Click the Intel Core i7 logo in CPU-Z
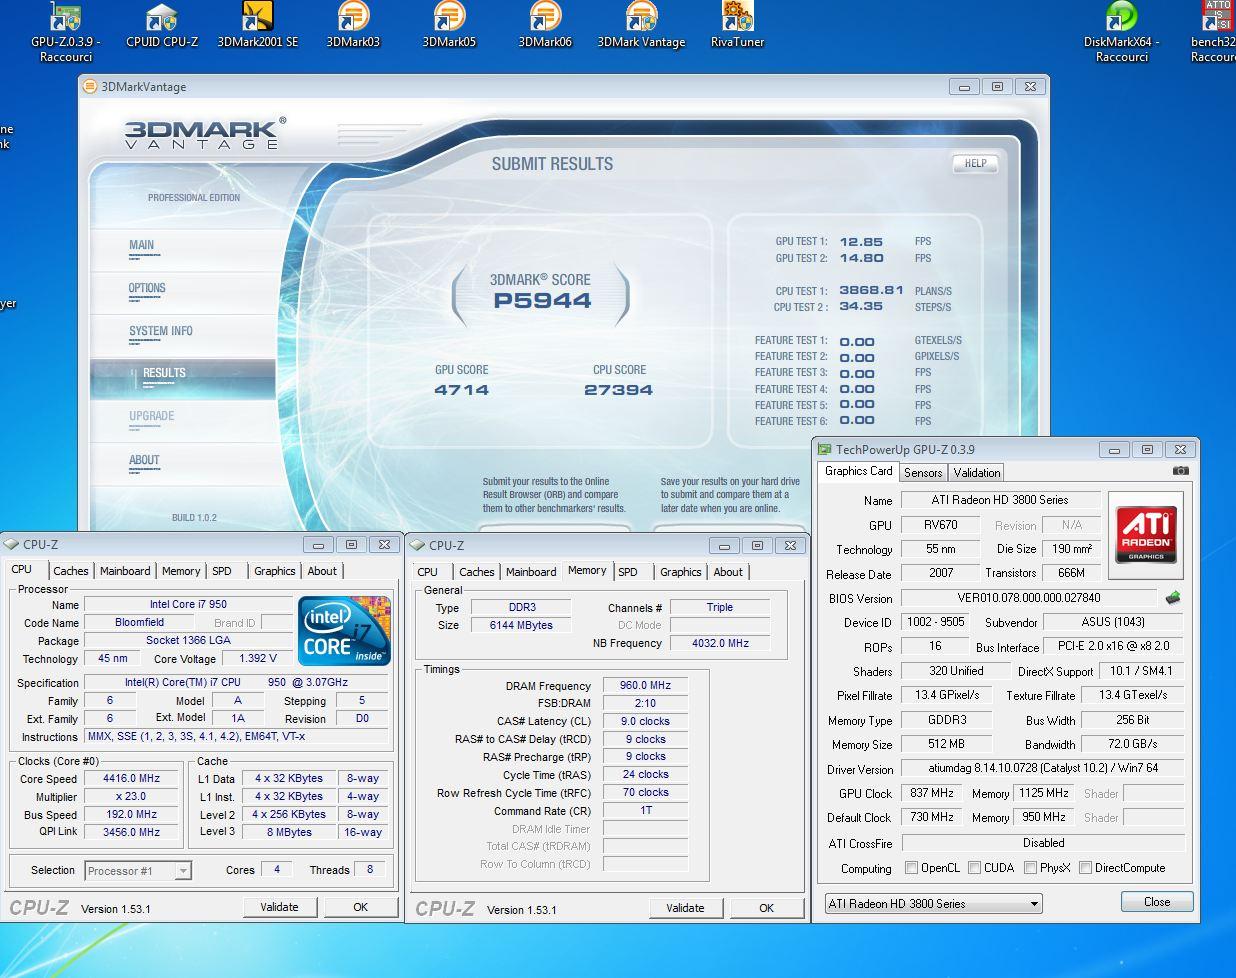The width and height of the screenshot is (1236, 978). [x=344, y=631]
